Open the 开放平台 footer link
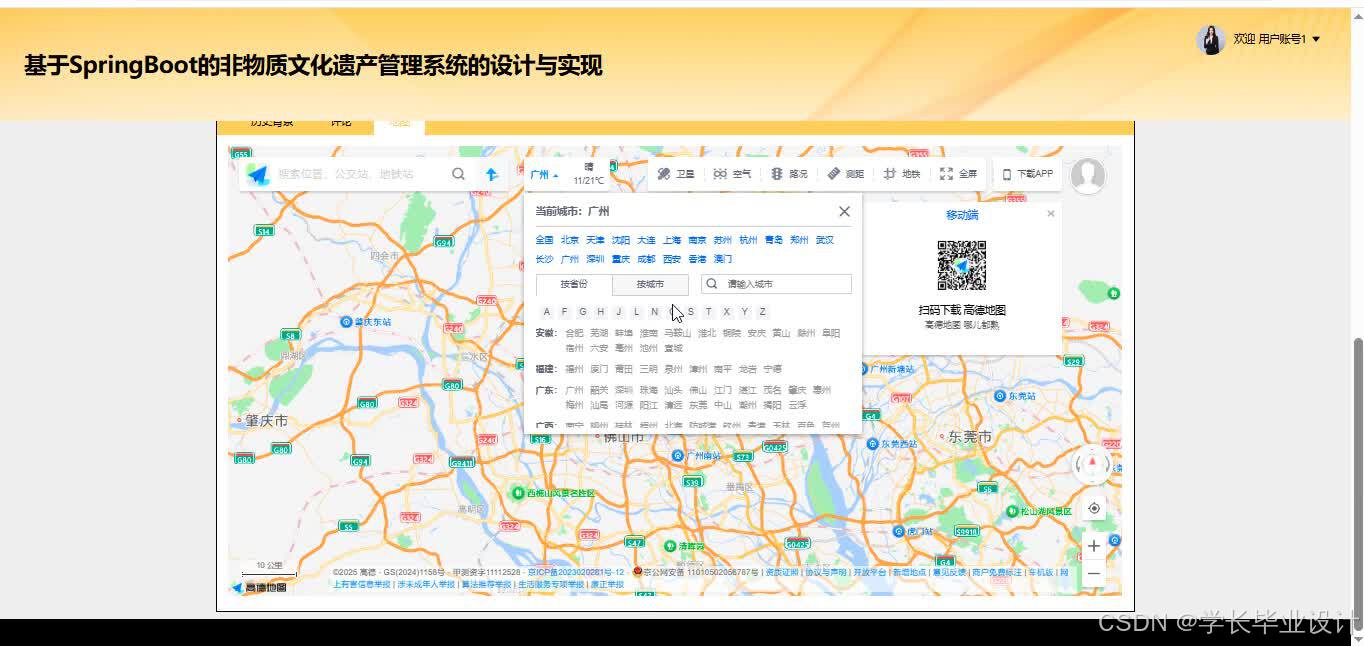 [x=870, y=572]
